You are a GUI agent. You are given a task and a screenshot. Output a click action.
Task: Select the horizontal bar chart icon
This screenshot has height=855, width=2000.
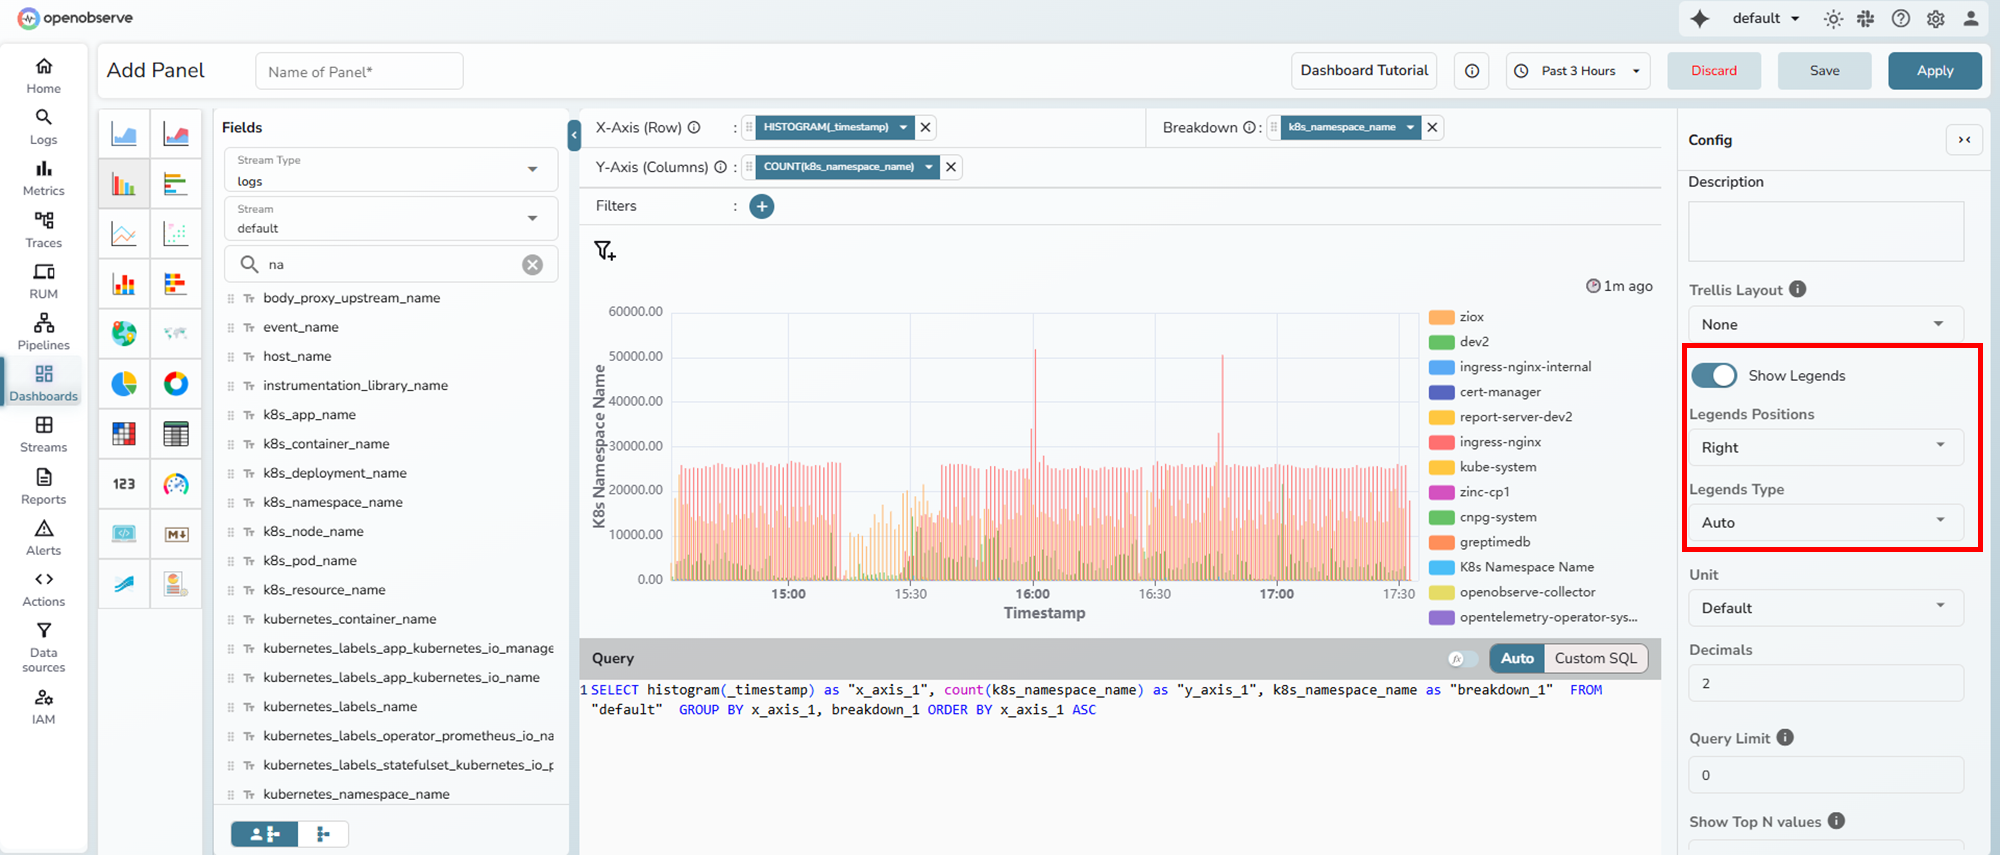coord(176,184)
